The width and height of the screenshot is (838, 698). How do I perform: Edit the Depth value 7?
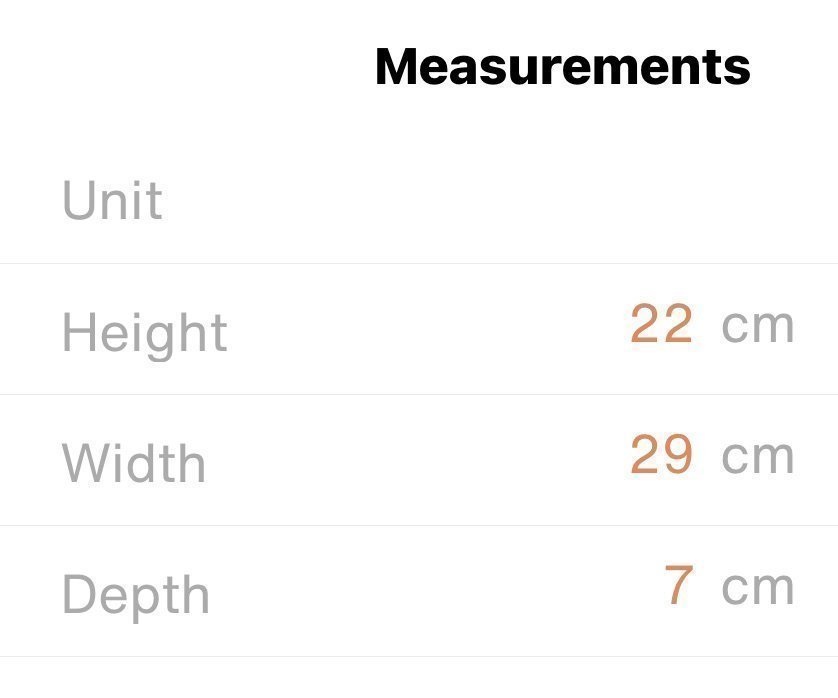pyautogui.click(x=678, y=586)
